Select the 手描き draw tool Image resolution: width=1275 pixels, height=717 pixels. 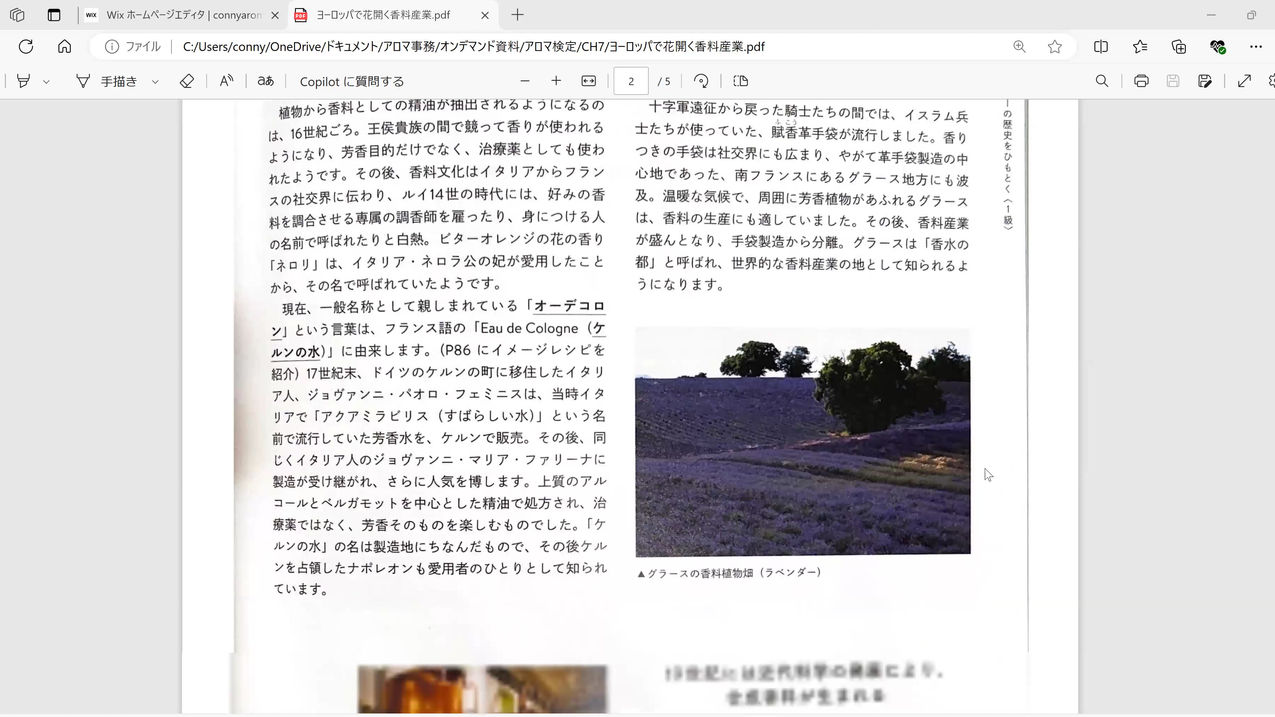(x=108, y=81)
